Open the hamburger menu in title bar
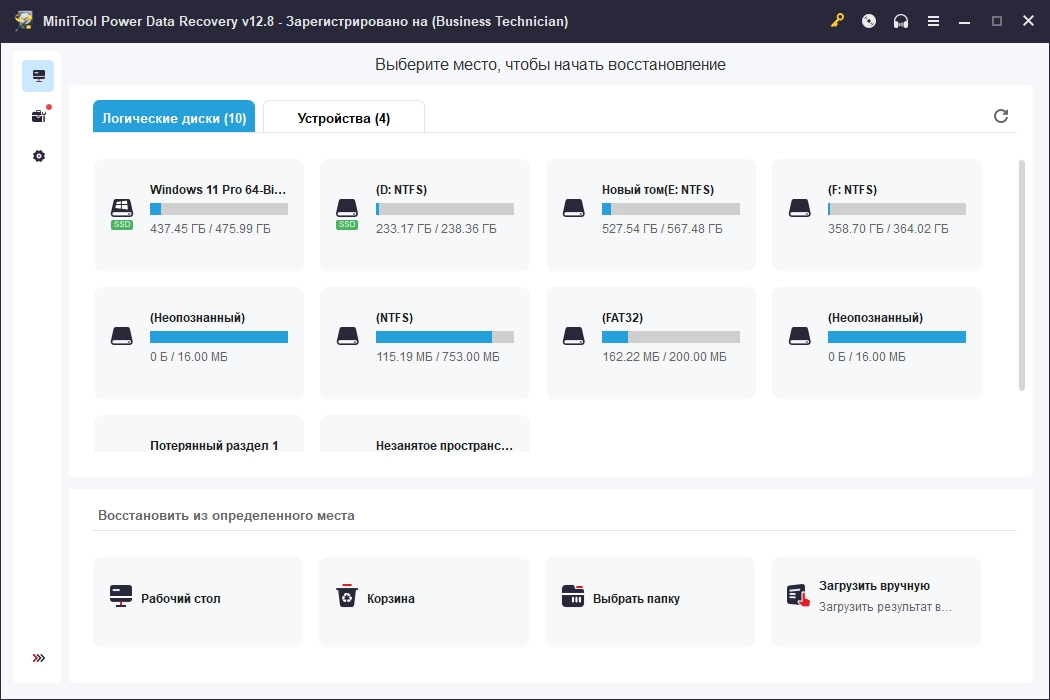Screen dimensions: 1050x700 coord(933,21)
